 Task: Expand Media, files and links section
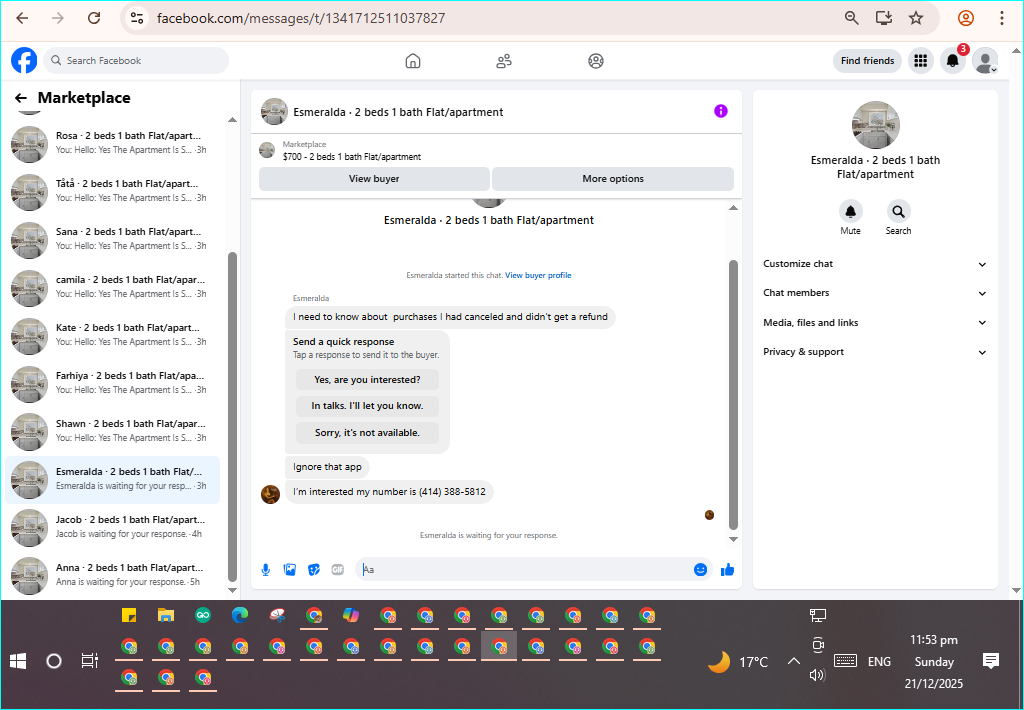[875, 323]
